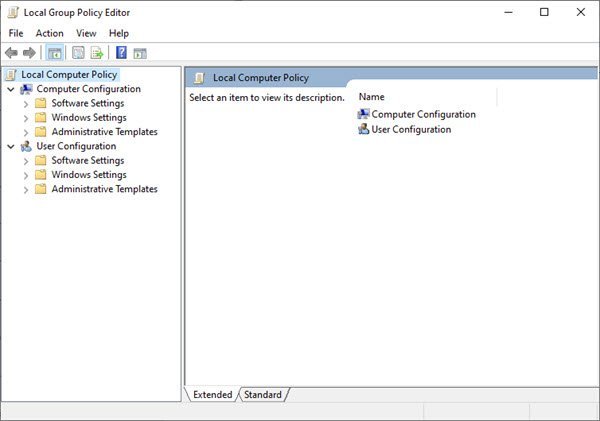The image size is (600, 421).
Task: Select Software Settings under User Configuration
Action: tap(88, 160)
